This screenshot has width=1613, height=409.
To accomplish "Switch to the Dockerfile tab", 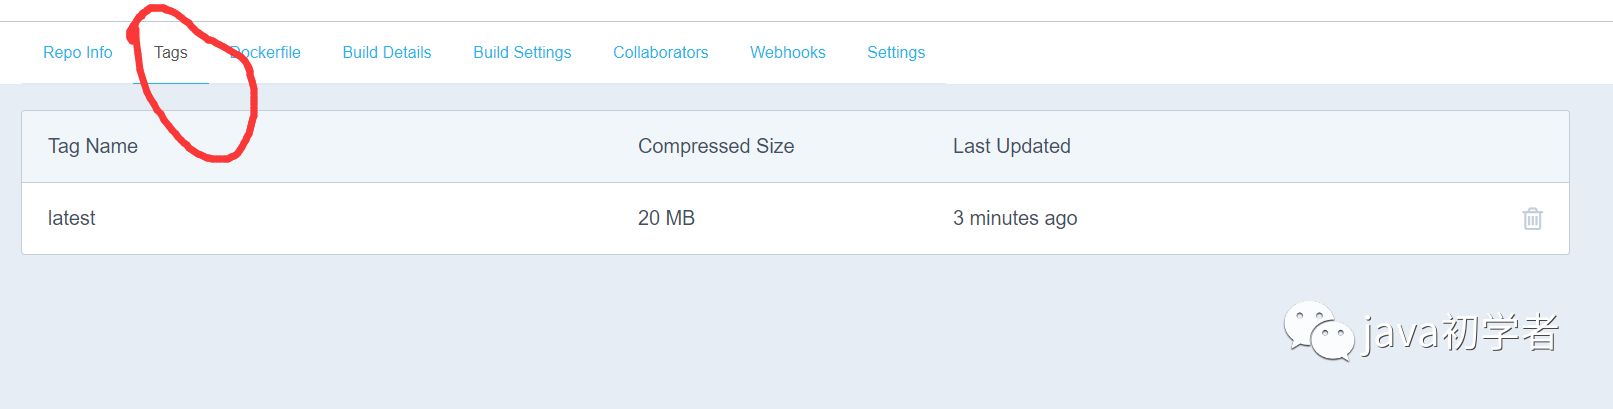I will (x=265, y=52).
